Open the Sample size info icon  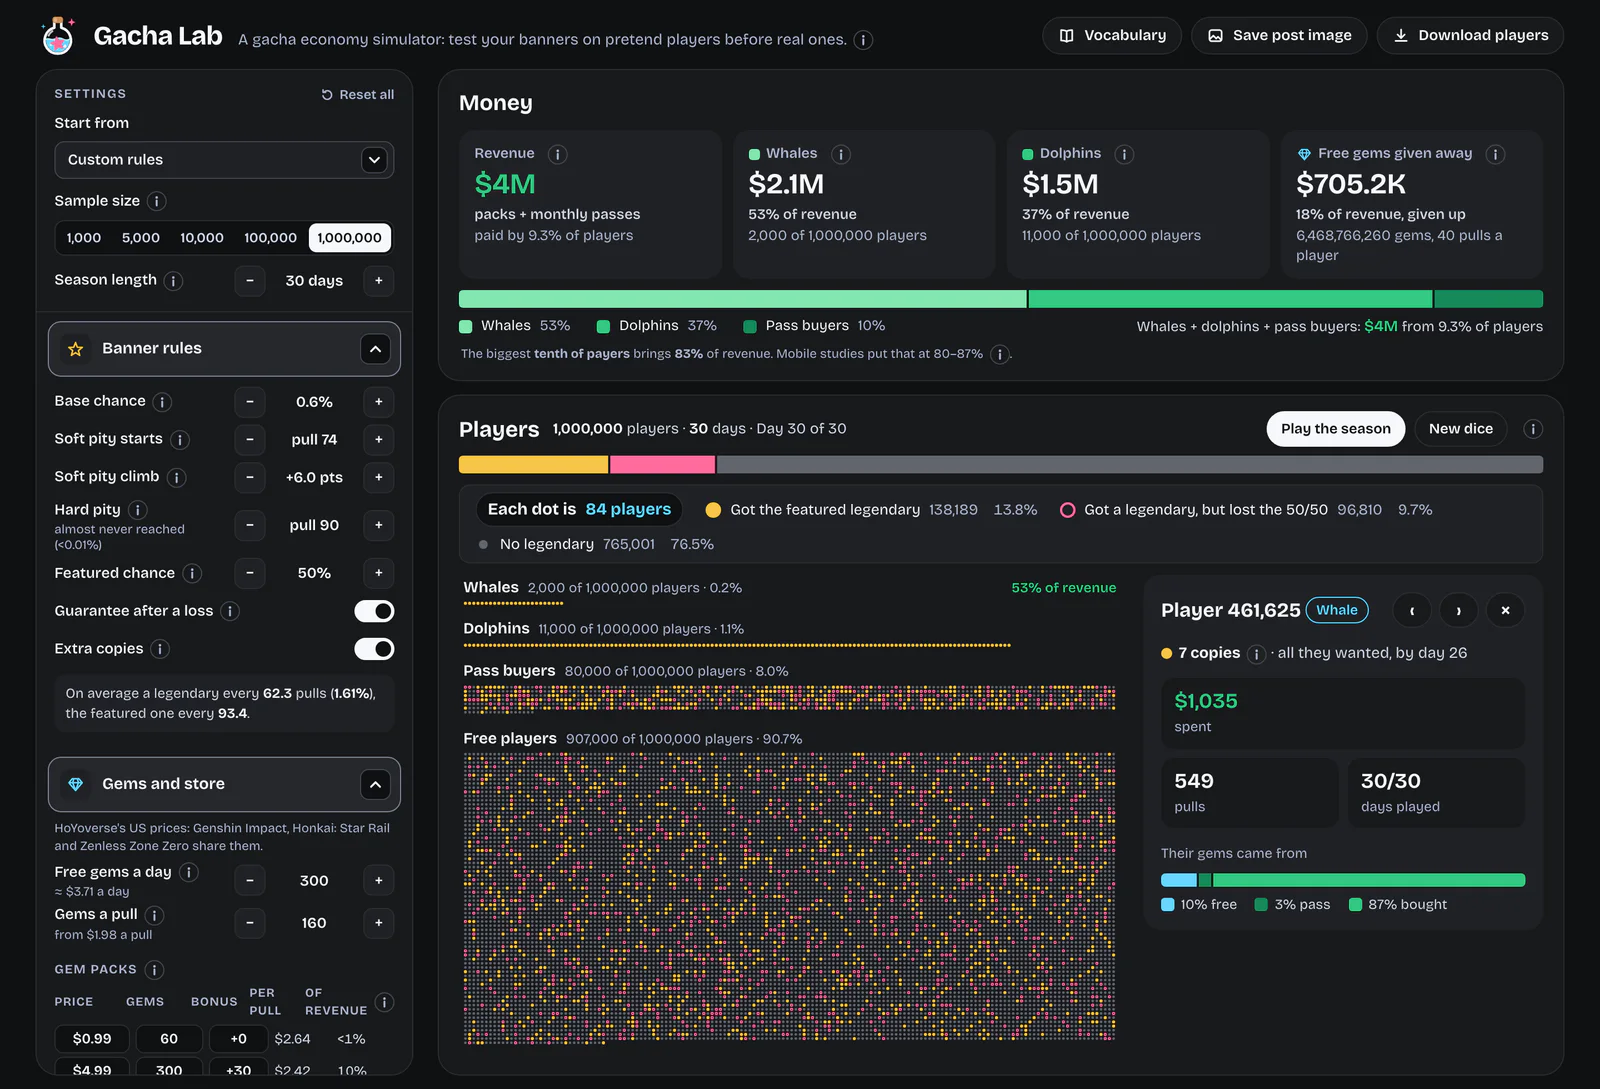tap(156, 201)
